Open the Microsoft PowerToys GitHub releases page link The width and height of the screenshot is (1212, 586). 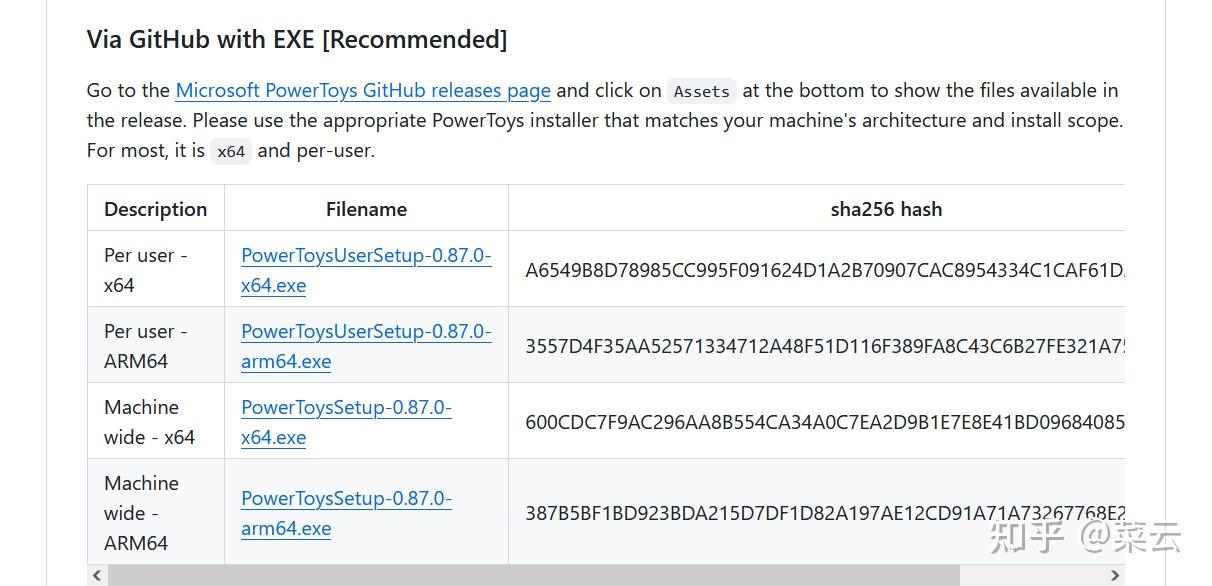(362, 90)
